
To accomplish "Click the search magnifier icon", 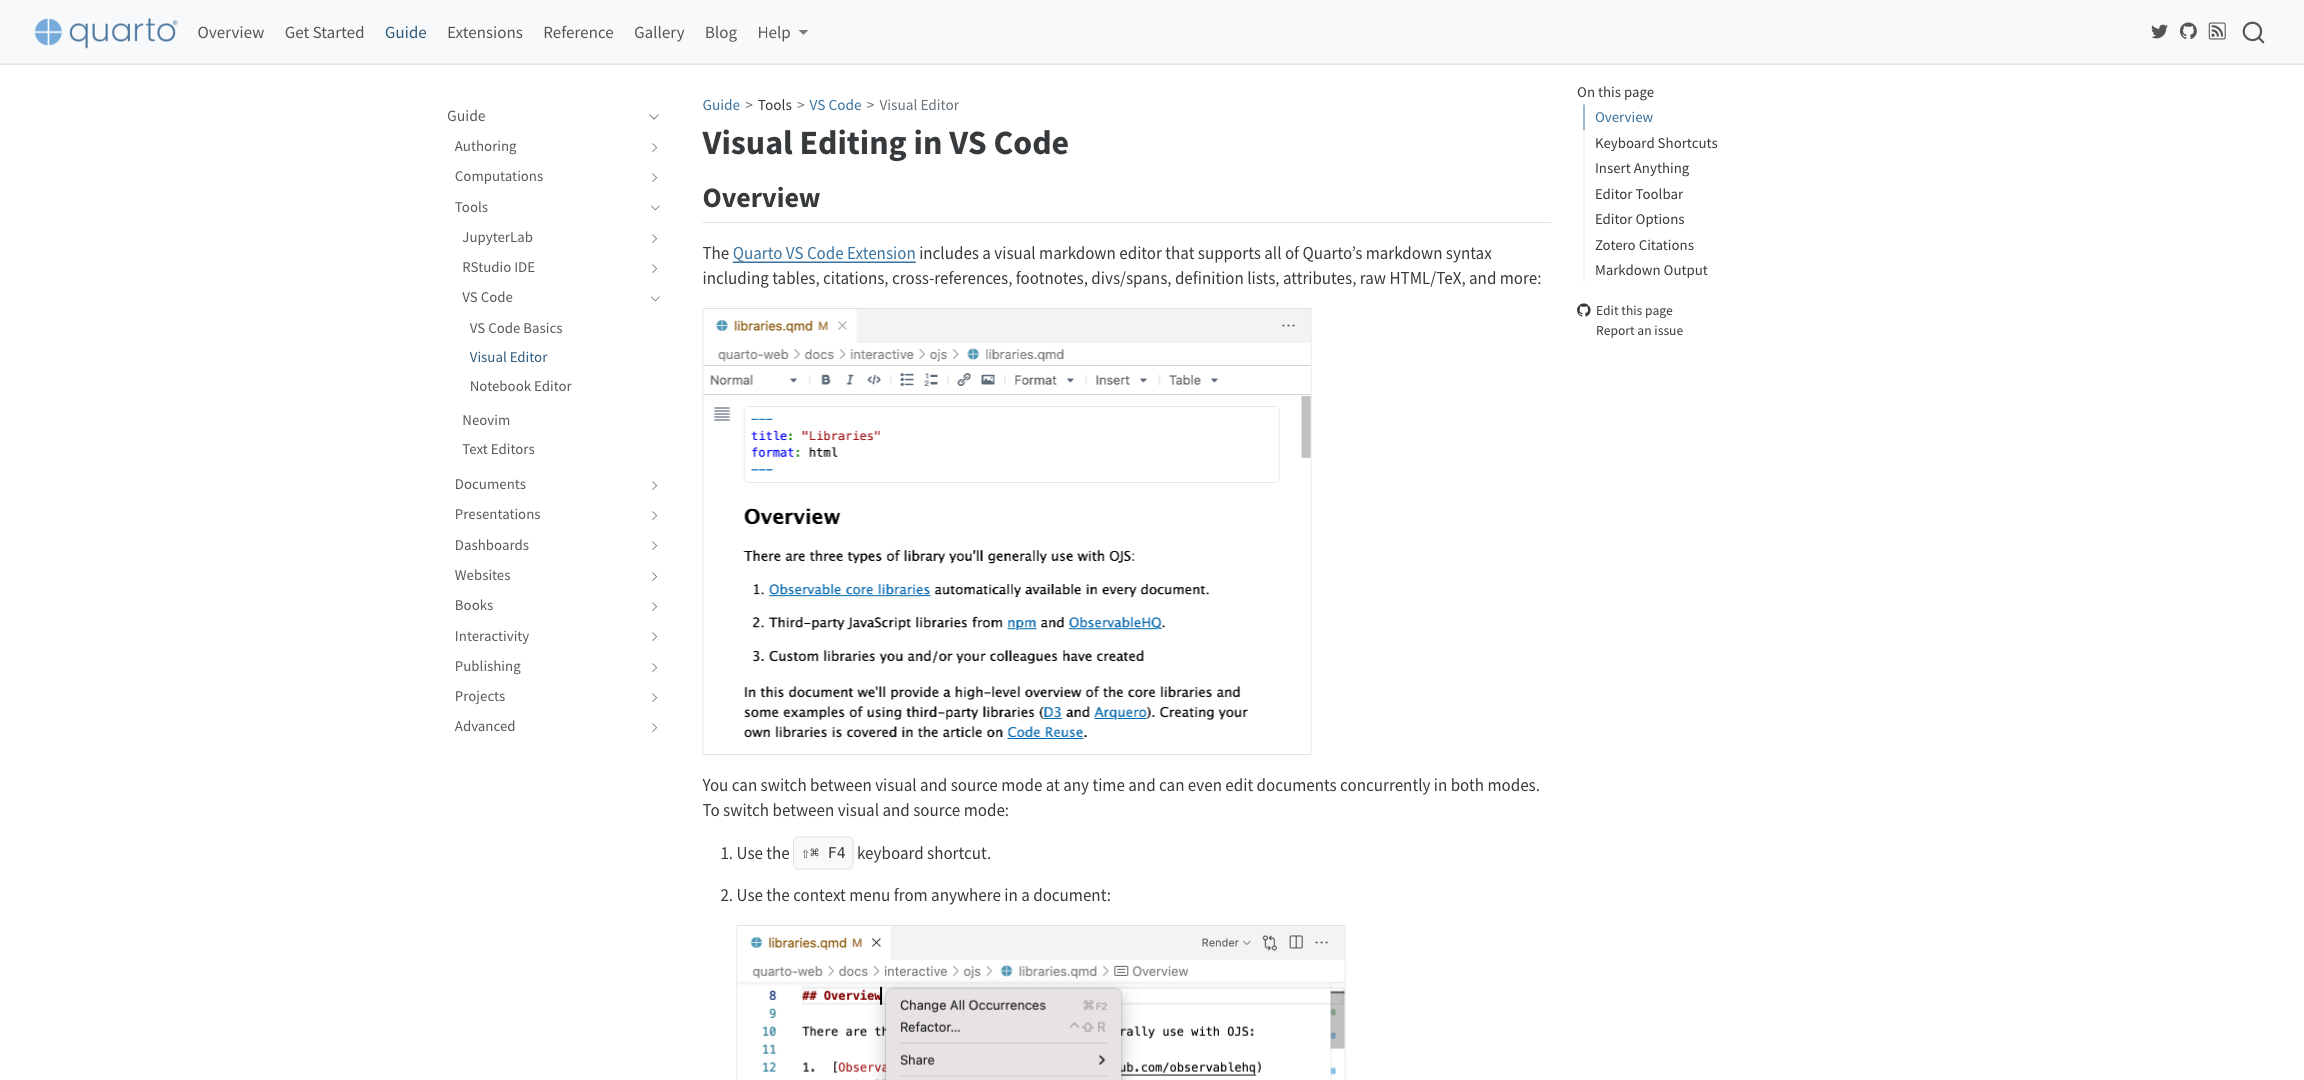I will 2253,33.
